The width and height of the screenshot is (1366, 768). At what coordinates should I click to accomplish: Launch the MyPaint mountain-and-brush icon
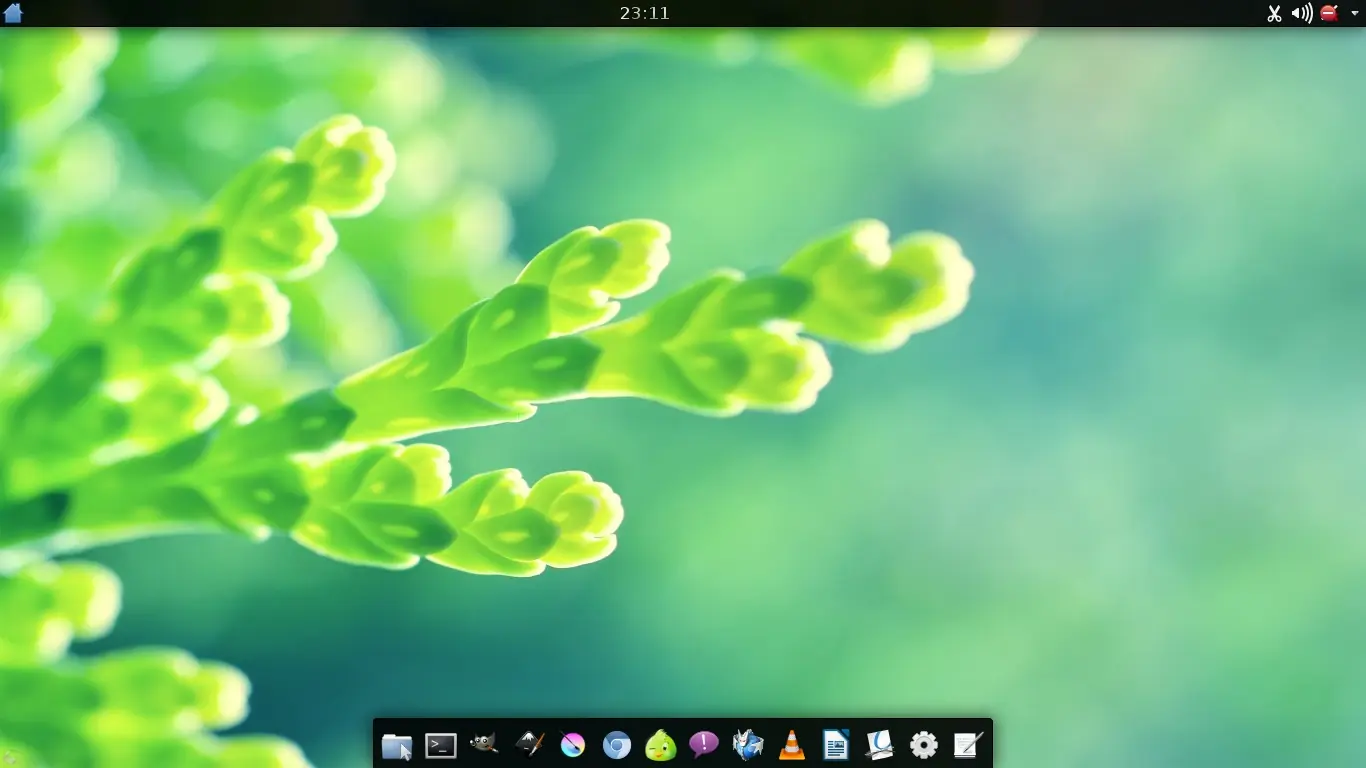(529, 745)
